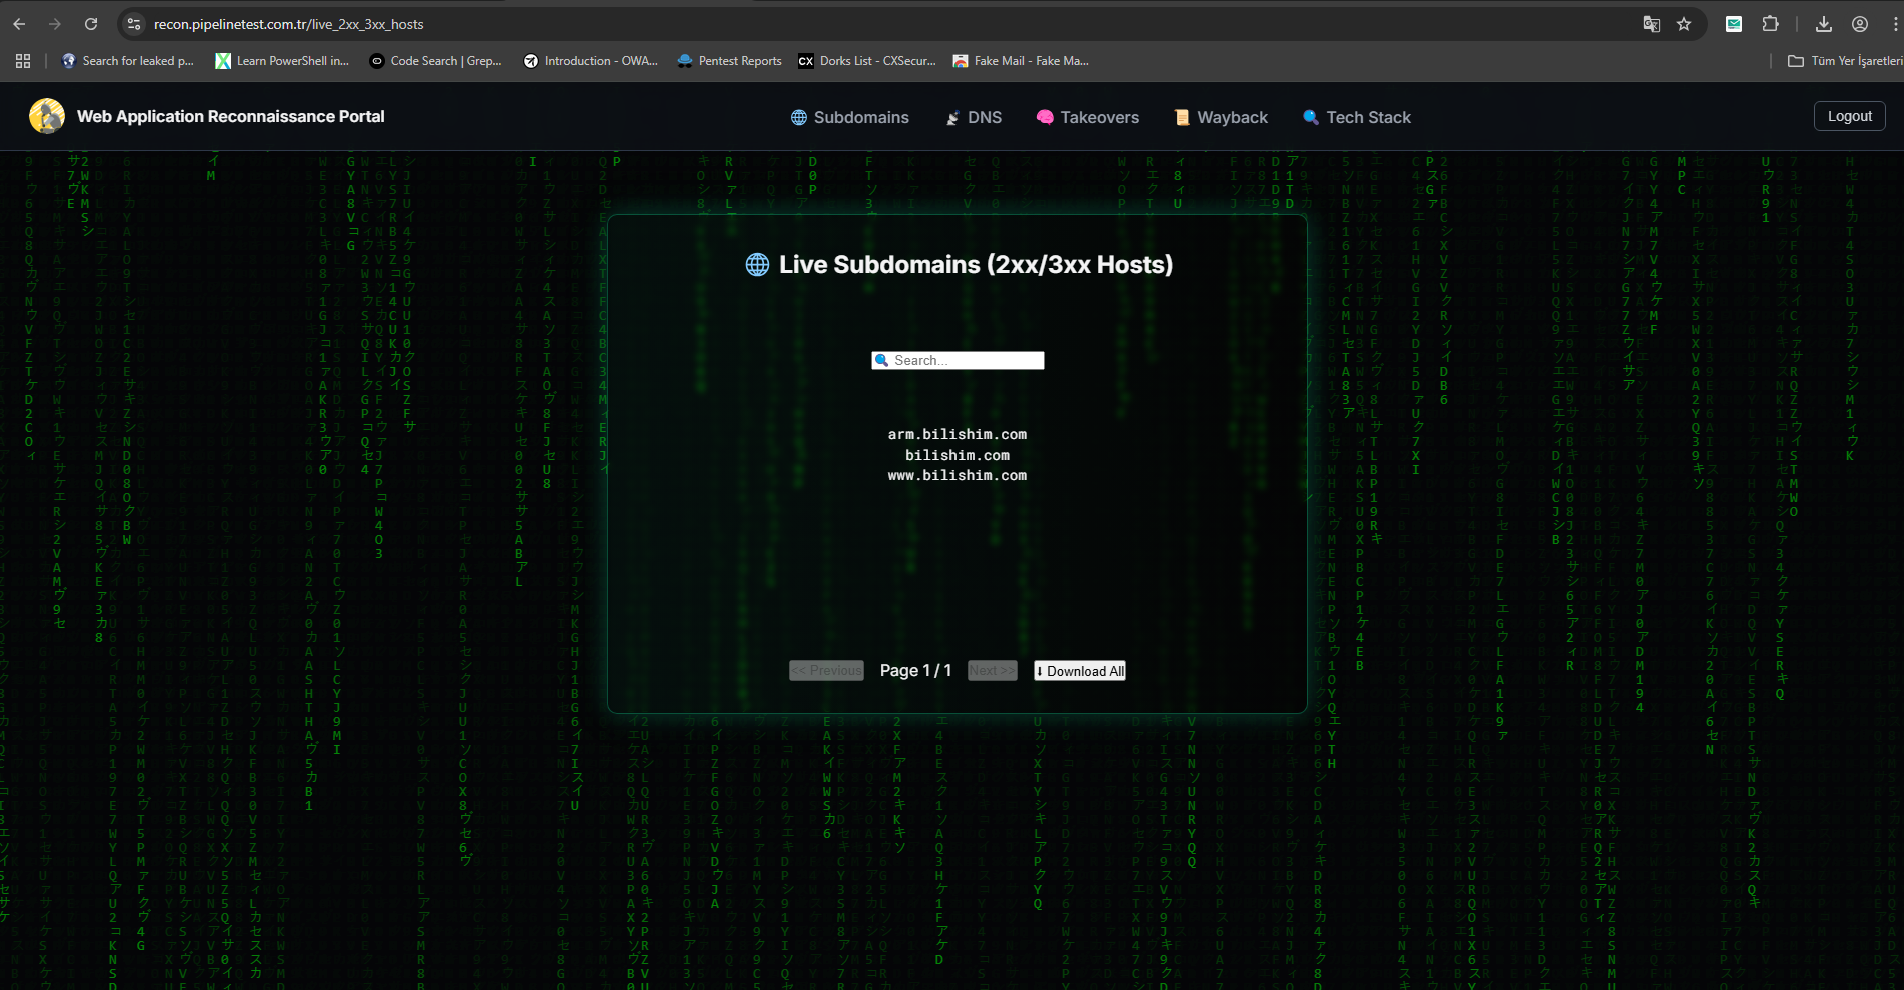Screen dimensions: 1904x990
Task: Focus the subdomain Search field
Action: point(958,360)
